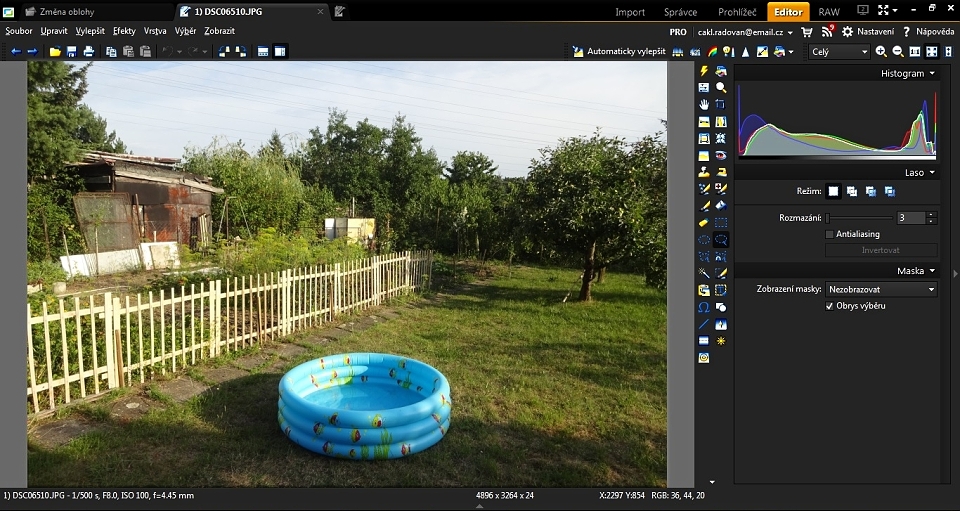Select the first Režim selection mode
960x511 pixels.
coord(833,191)
